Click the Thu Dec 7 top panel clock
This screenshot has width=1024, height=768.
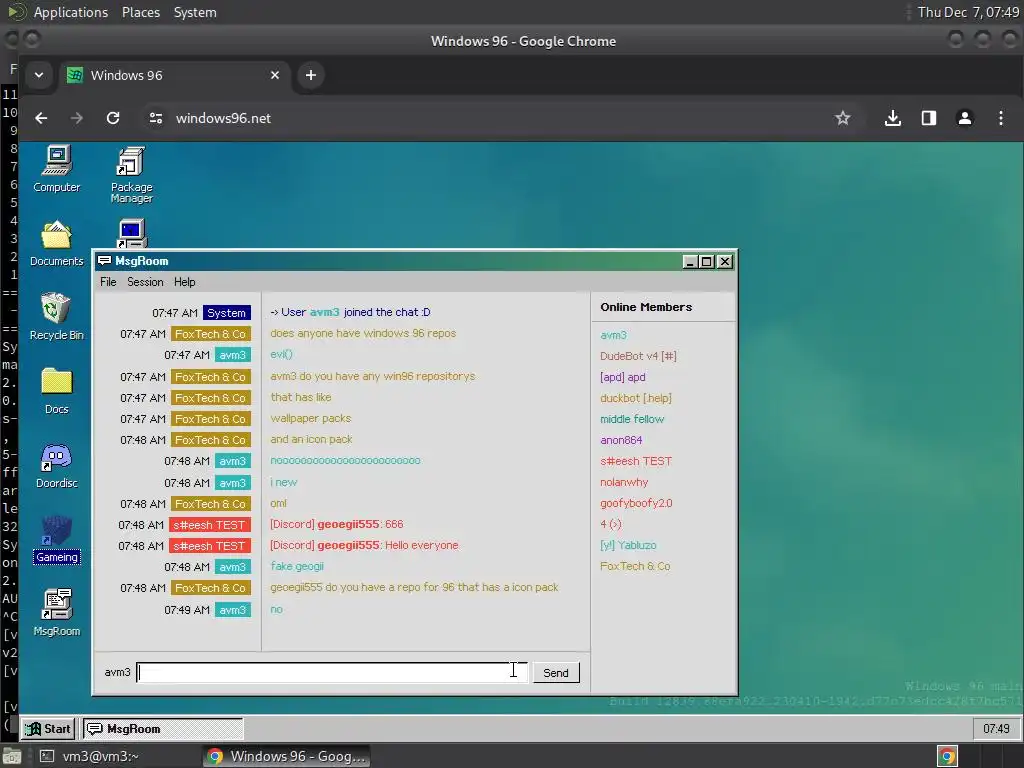tap(968, 12)
